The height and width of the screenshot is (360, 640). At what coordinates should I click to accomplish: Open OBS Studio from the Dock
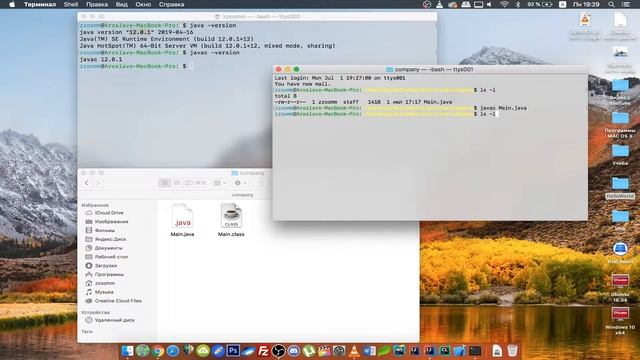click(x=278, y=351)
